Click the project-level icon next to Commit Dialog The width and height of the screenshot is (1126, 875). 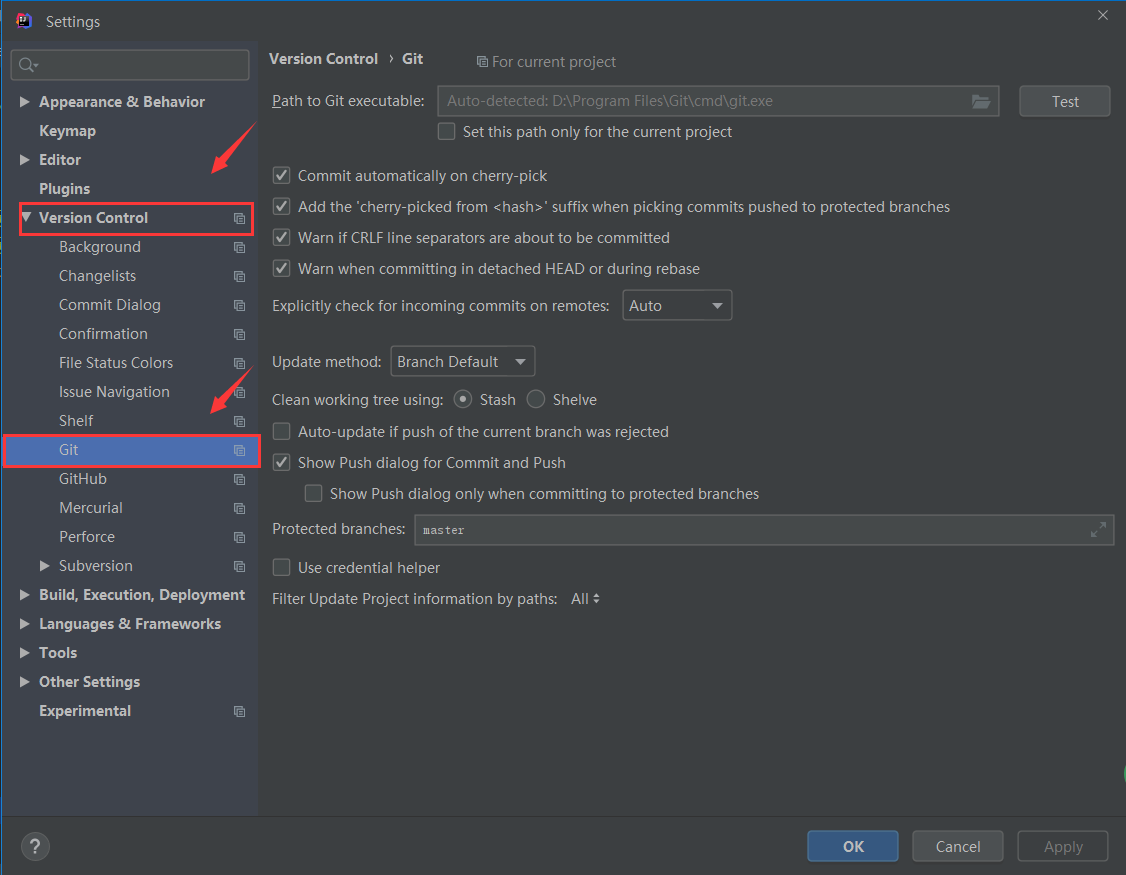[240, 305]
